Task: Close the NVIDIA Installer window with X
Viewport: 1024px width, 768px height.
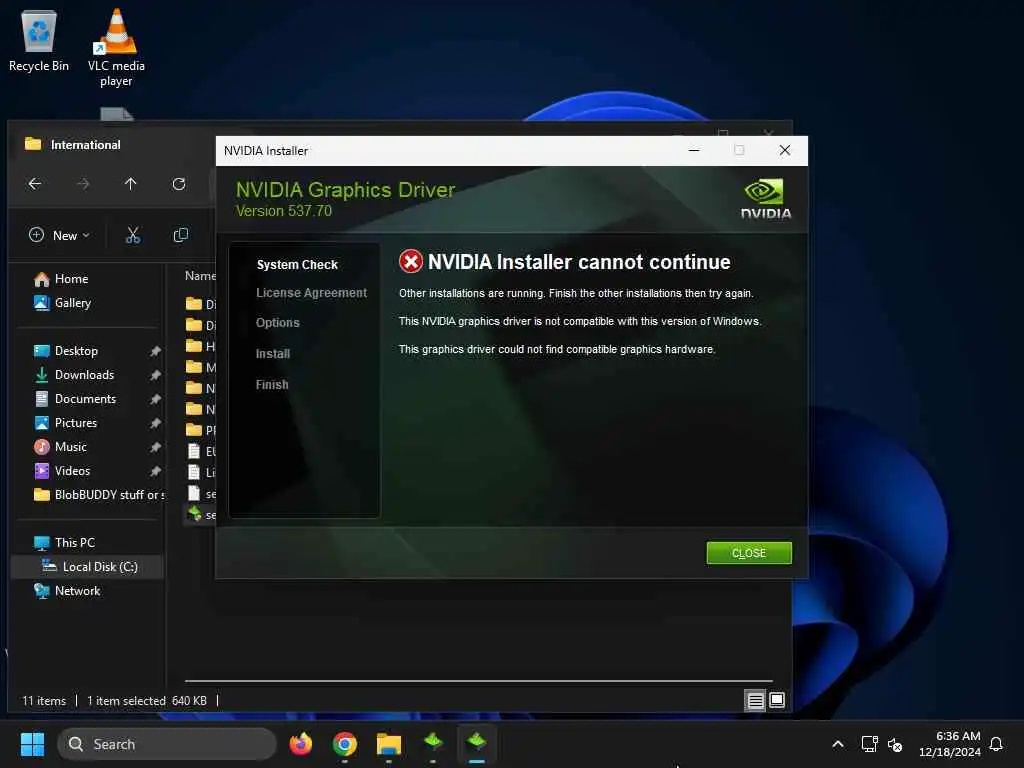Action: (784, 150)
